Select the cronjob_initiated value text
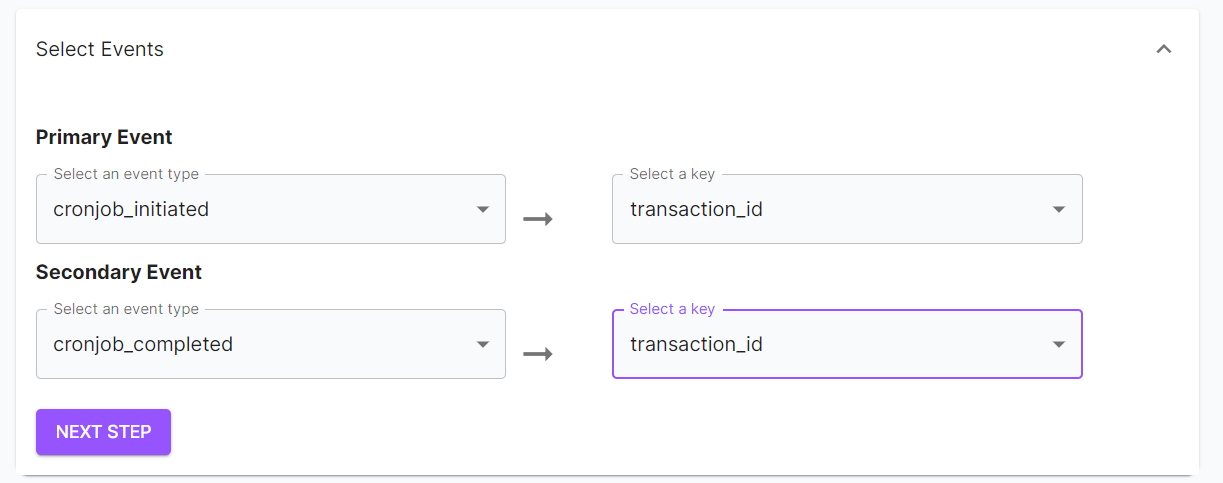This screenshot has height=483, width=1223. (x=131, y=210)
